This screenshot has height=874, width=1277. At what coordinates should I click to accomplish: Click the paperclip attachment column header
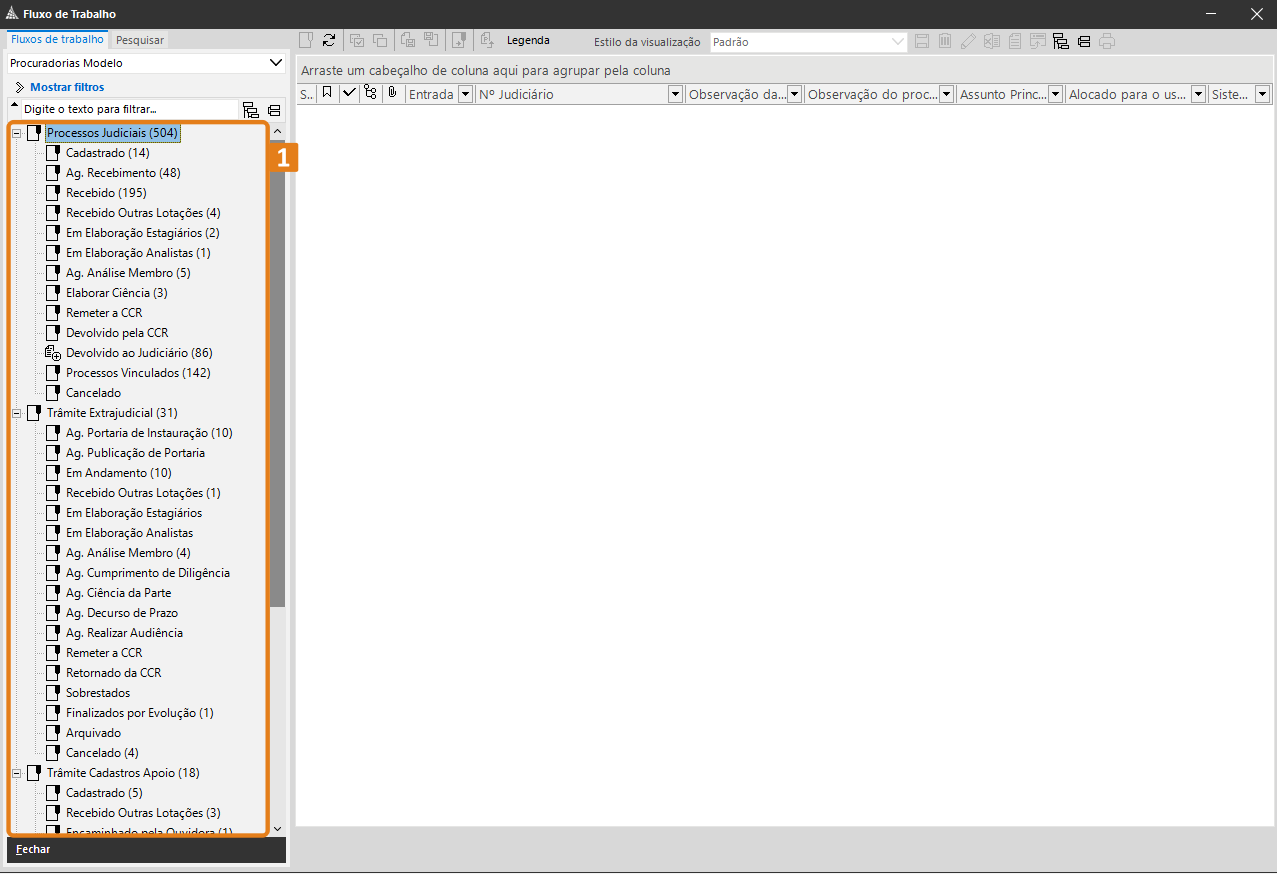click(393, 93)
